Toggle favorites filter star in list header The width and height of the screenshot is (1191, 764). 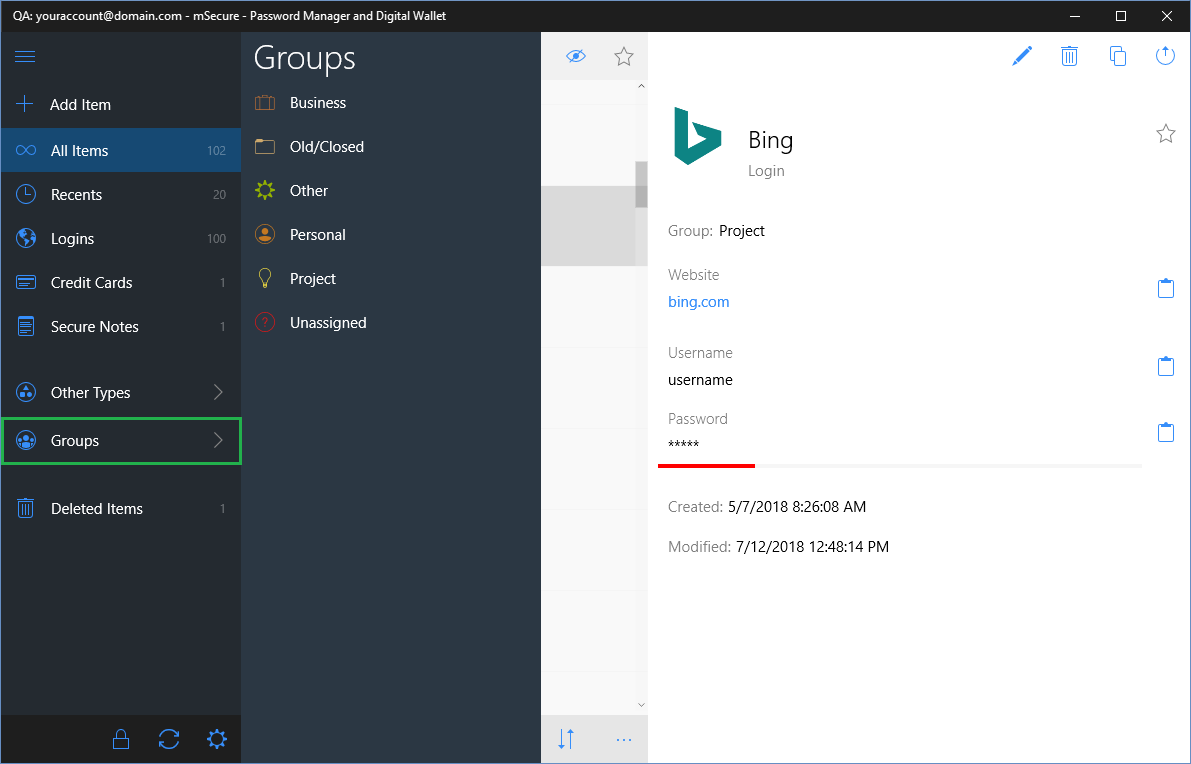click(x=624, y=56)
